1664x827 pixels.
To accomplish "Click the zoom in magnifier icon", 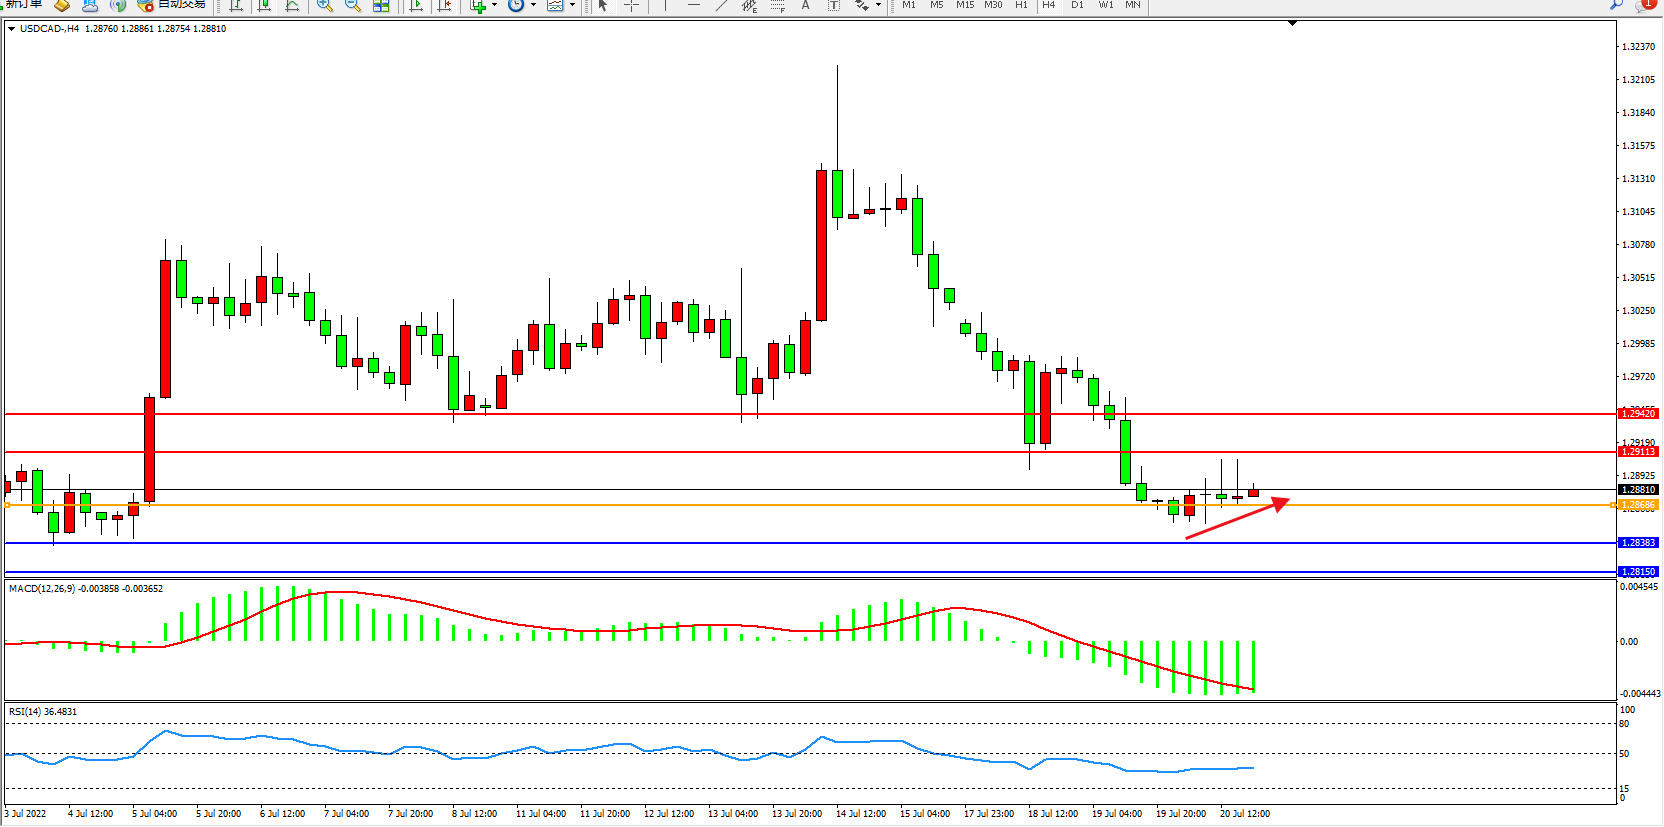I will click(324, 5).
